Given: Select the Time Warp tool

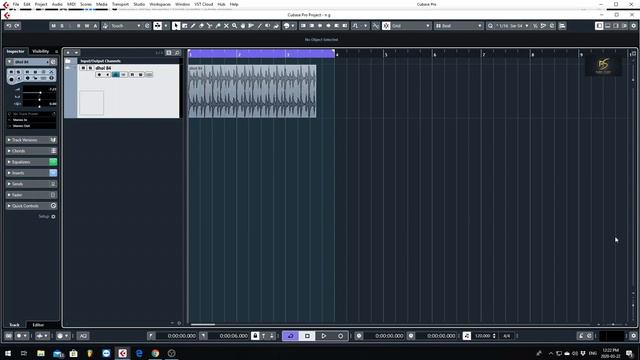Looking at the screenshot, I should 251,26.
